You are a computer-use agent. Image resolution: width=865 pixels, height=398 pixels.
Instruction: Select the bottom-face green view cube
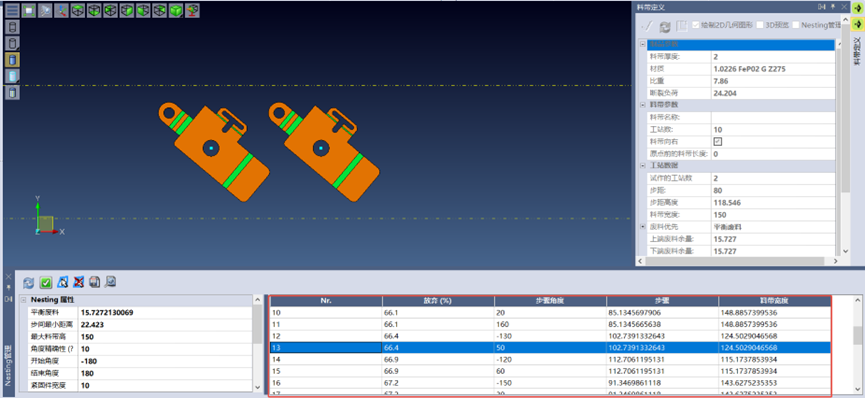click(x=94, y=10)
